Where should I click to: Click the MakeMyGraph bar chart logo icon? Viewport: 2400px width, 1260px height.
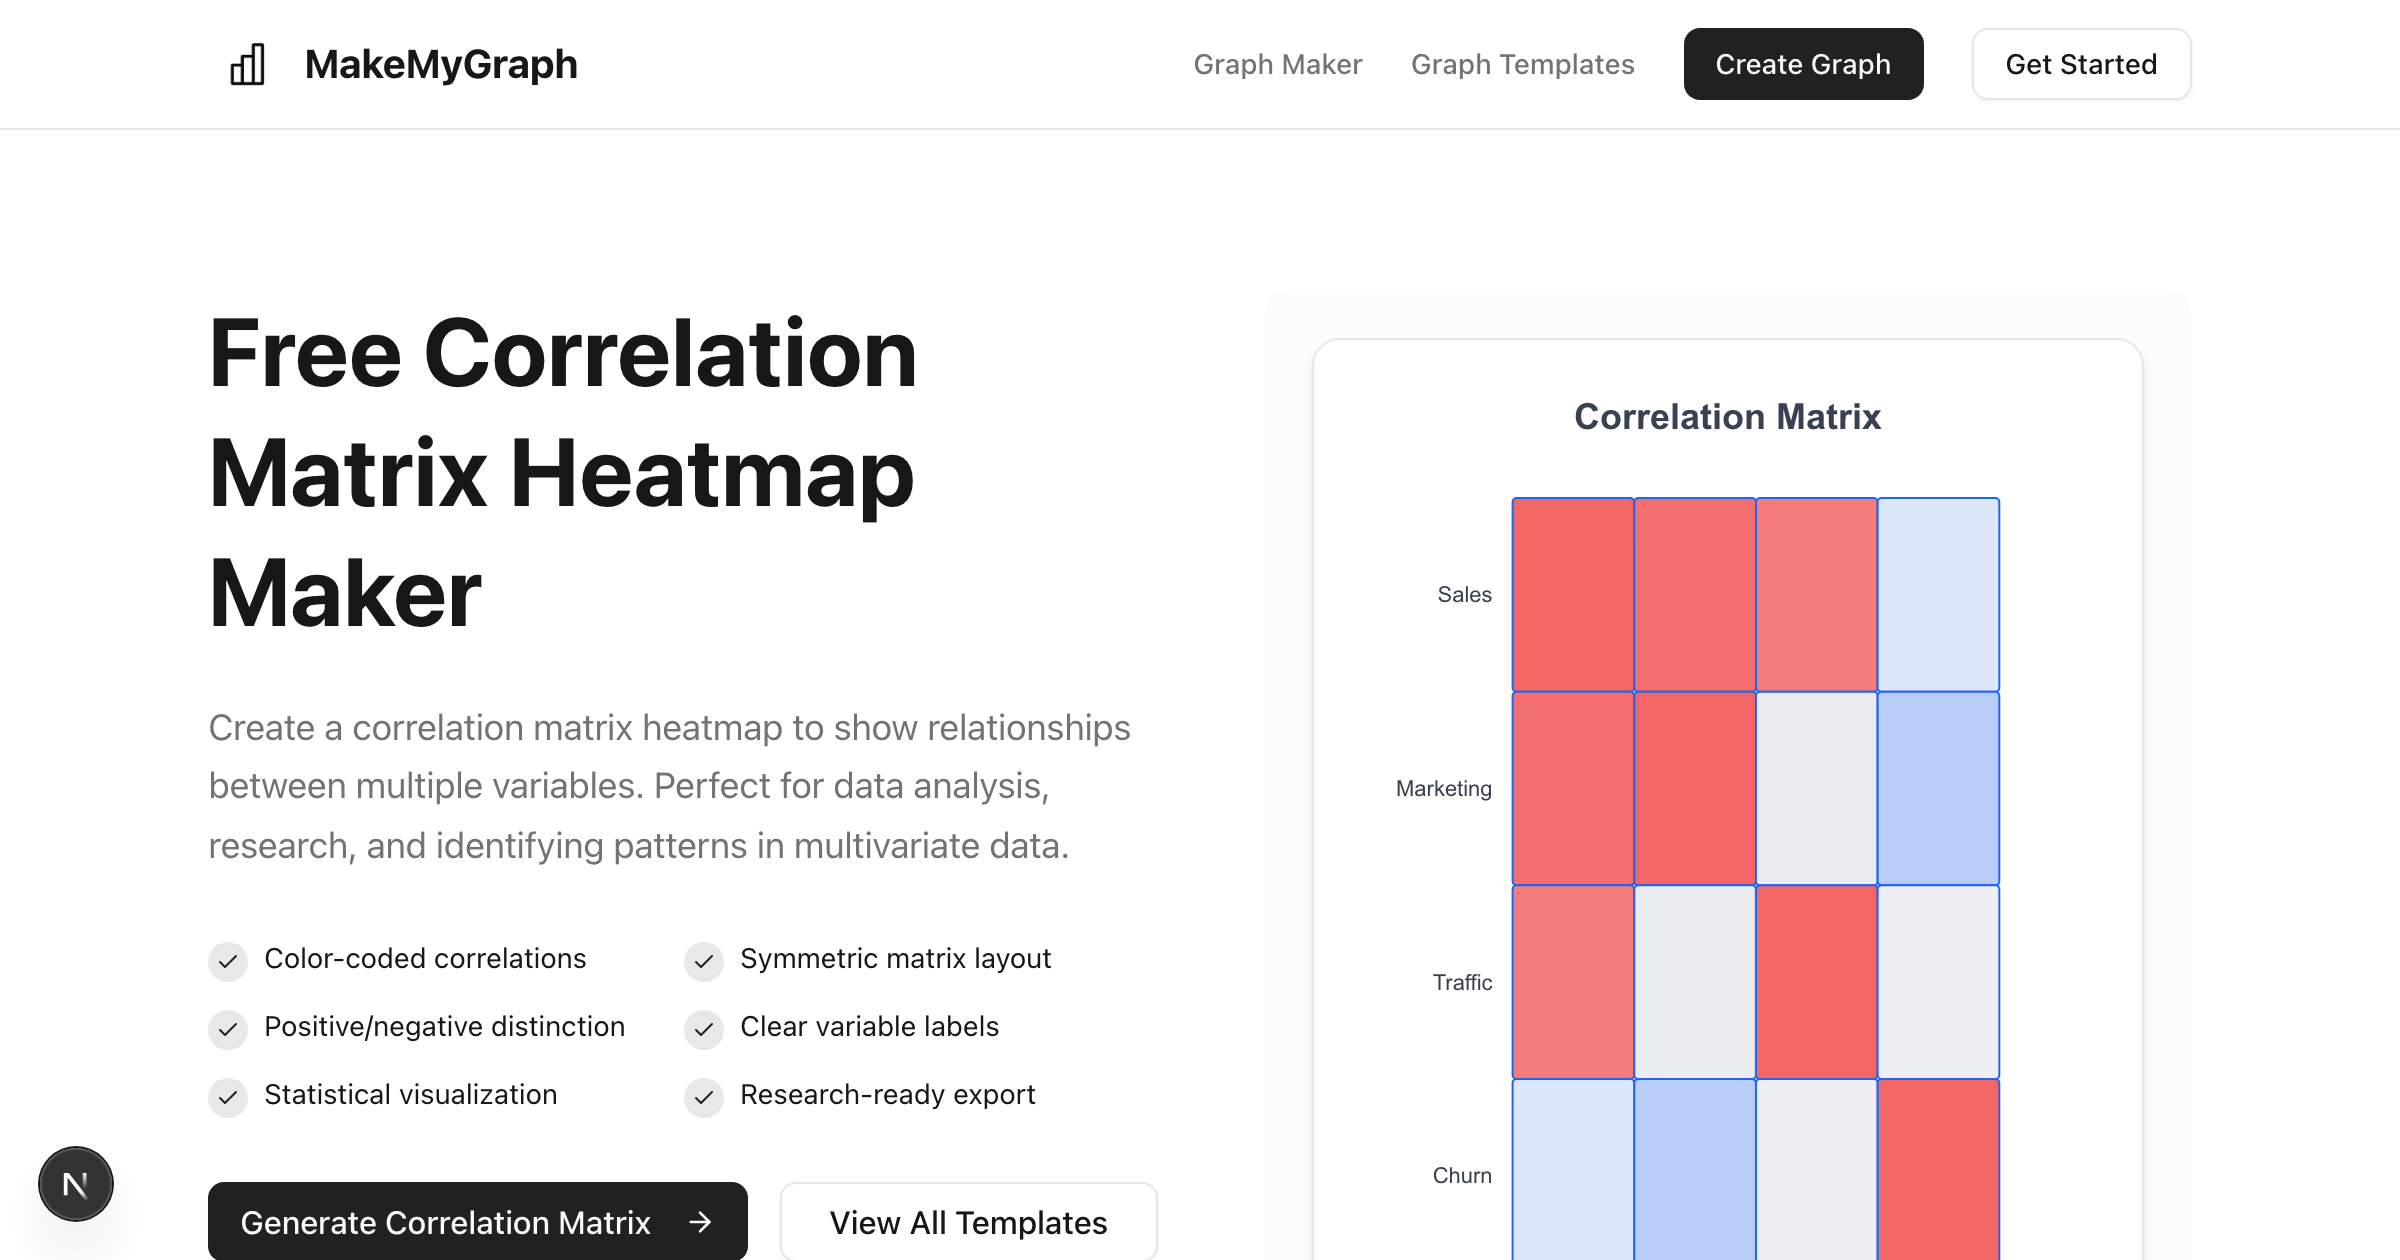(x=249, y=63)
